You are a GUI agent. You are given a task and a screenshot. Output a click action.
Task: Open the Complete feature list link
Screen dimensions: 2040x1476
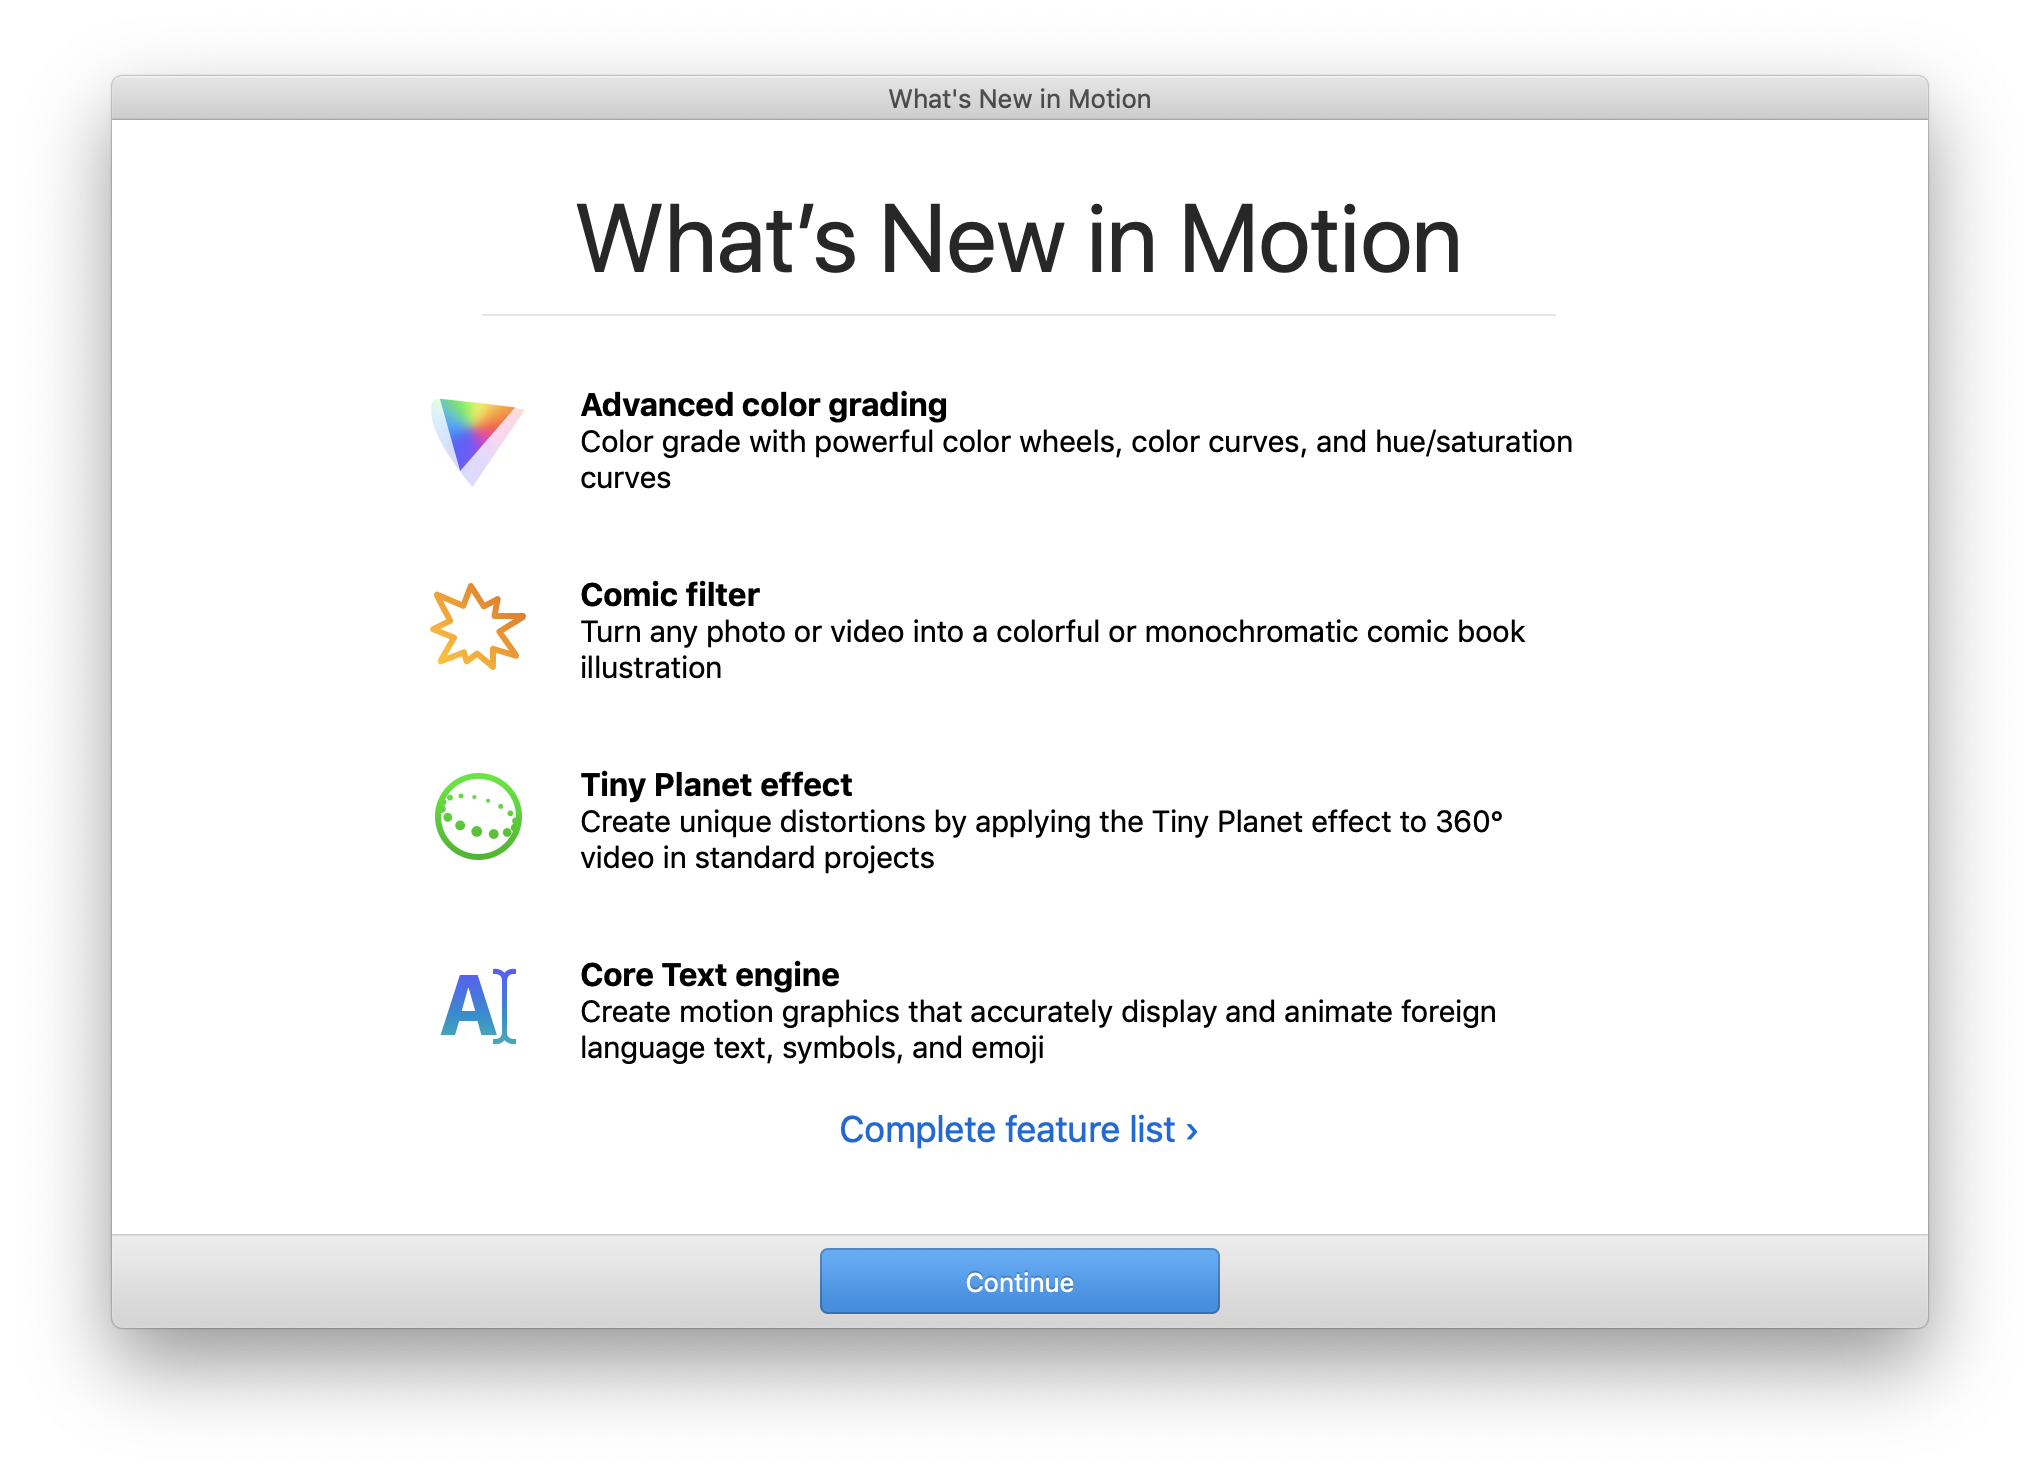pyautogui.click(x=1007, y=1129)
